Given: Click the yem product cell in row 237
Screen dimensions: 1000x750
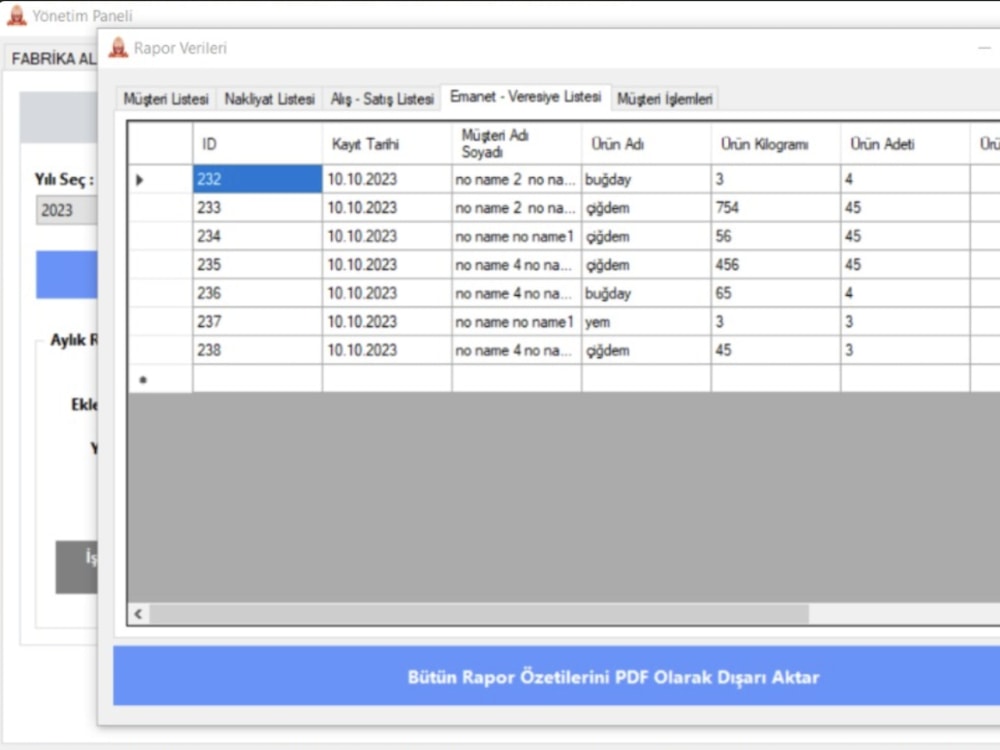Looking at the screenshot, I should tap(646, 322).
